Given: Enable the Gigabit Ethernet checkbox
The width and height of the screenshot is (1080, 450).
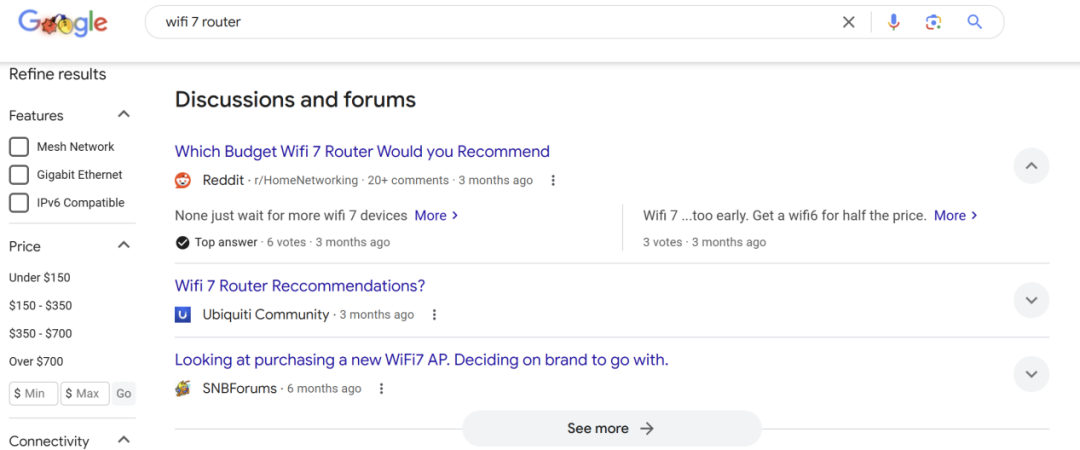Looking at the screenshot, I should click(x=19, y=175).
